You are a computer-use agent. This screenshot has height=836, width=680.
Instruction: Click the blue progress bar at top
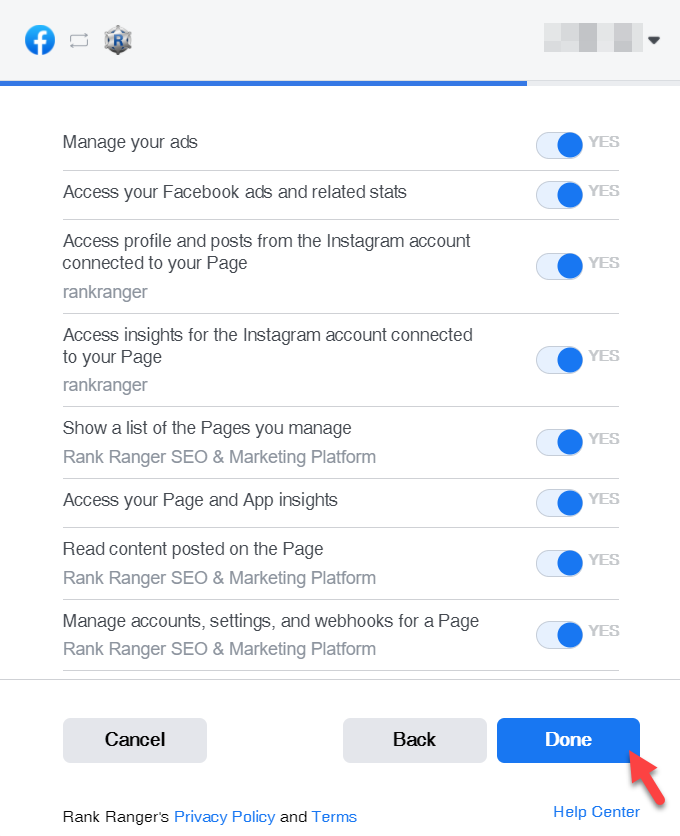pyautogui.click(x=263, y=83)
